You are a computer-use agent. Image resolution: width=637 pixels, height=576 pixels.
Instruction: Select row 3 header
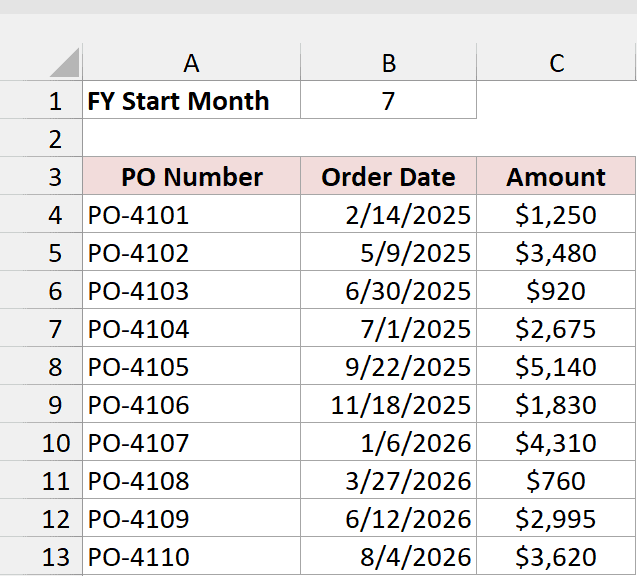41,176
